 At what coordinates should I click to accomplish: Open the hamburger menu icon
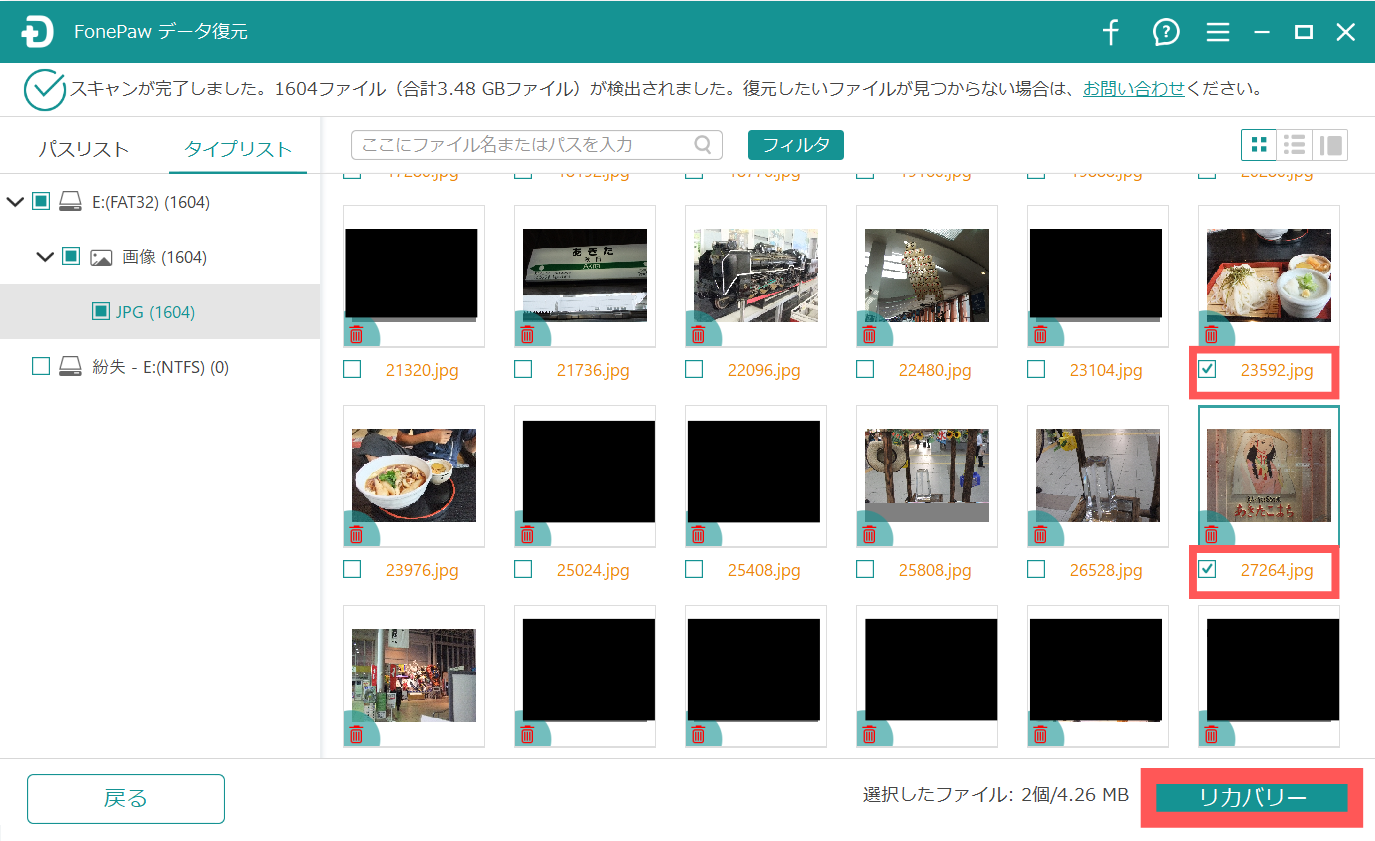coord(1217,32)
